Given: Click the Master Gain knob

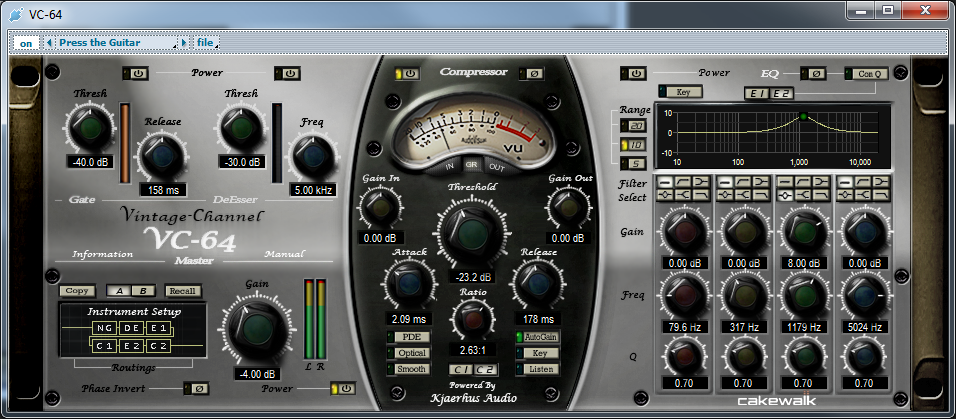Looking at the screenshot, I should [x=257, y=329].
